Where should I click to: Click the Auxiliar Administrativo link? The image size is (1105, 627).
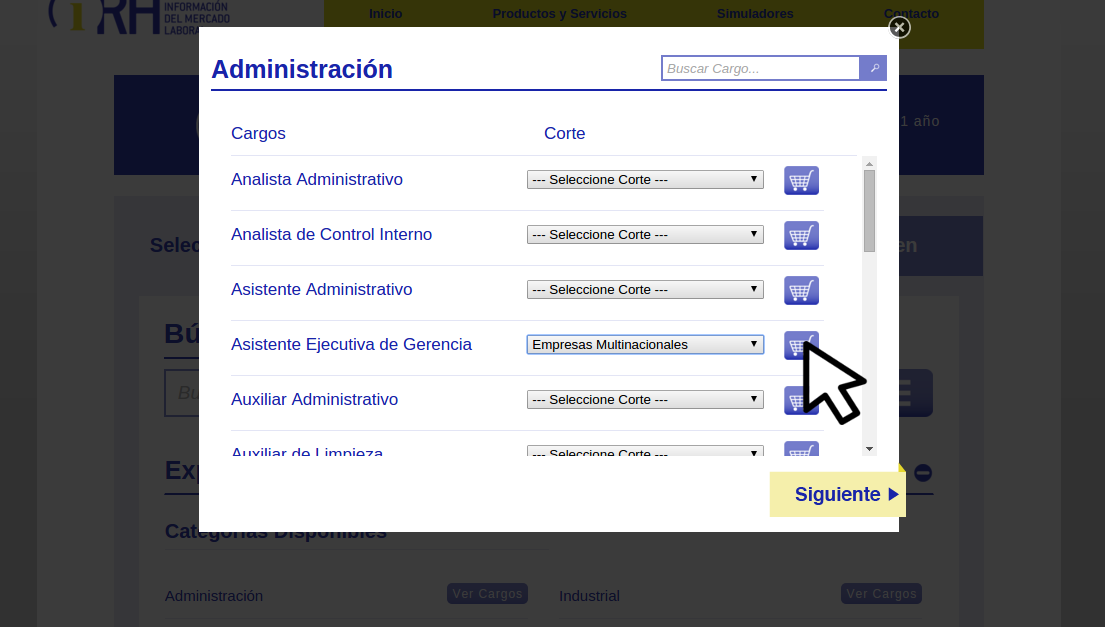click(314, 399)
